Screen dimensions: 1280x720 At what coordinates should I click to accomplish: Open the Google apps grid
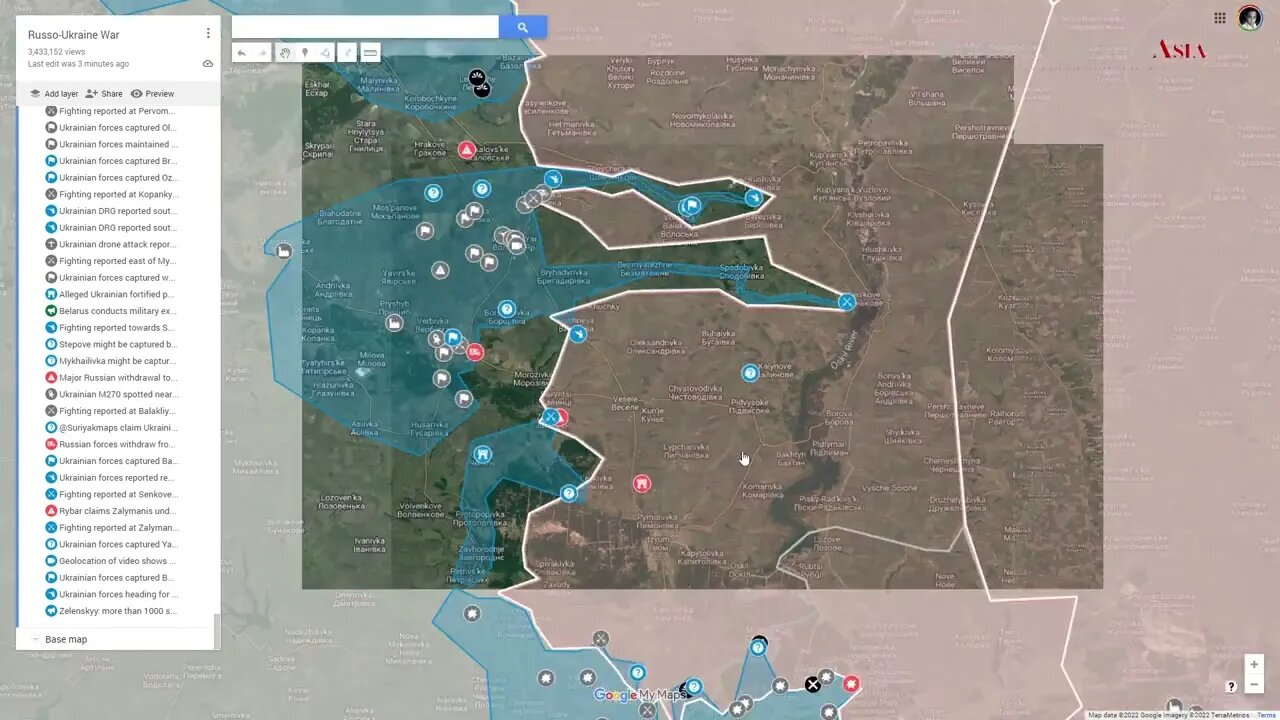click(1220, 18)
